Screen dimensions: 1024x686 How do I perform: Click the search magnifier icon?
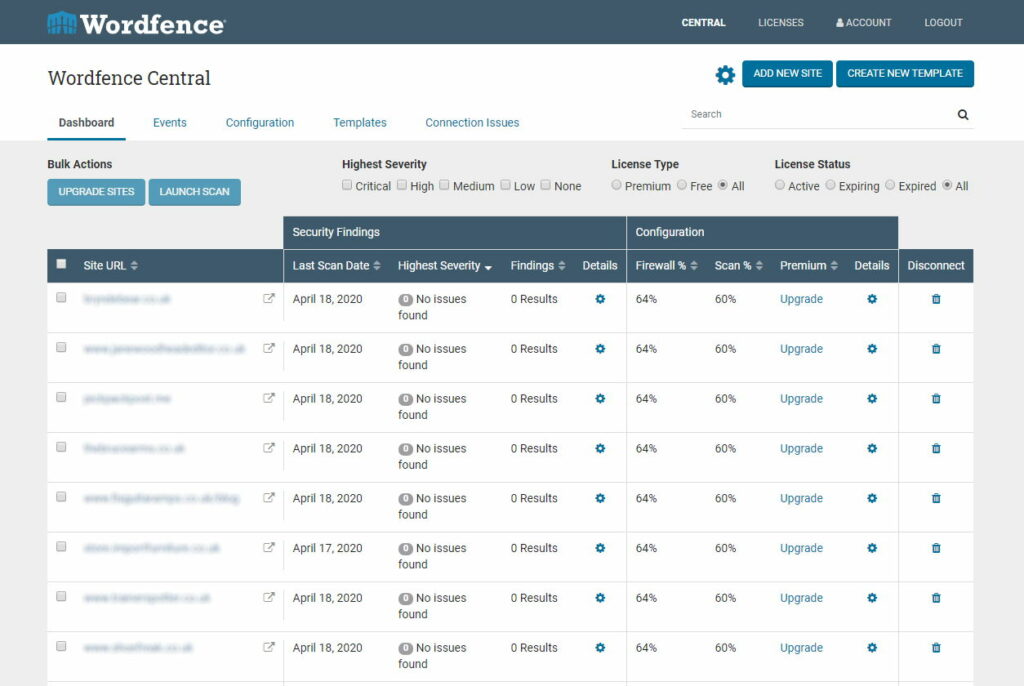coord(963,114)
